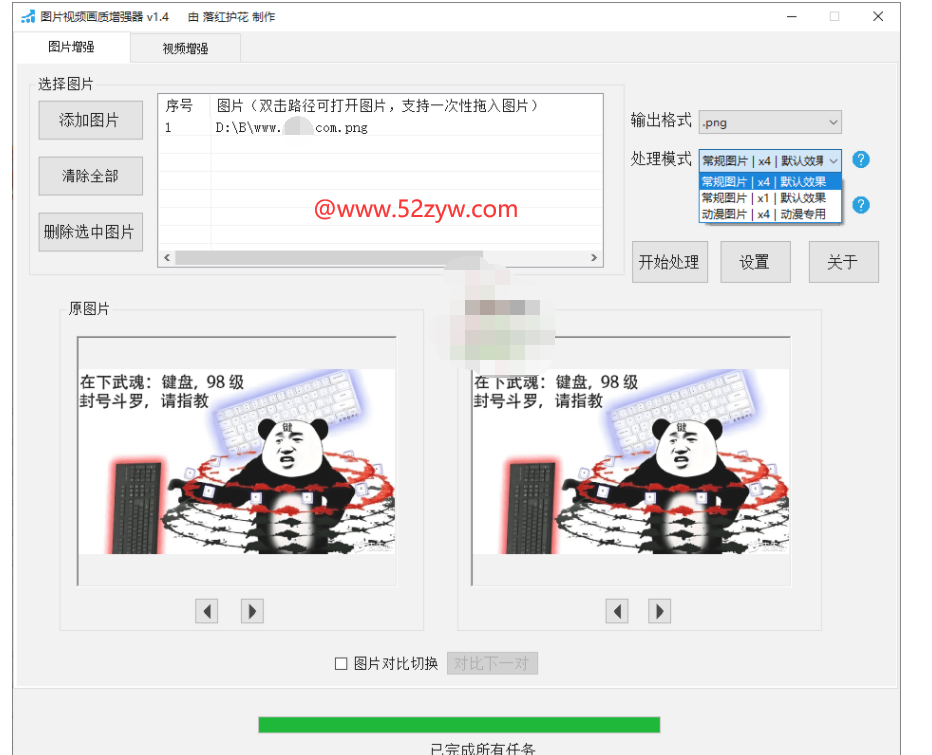Viewport: 932px width, 755px height.
Task: Show next image under the enhanced preview
Action: [x=659, y=611]
